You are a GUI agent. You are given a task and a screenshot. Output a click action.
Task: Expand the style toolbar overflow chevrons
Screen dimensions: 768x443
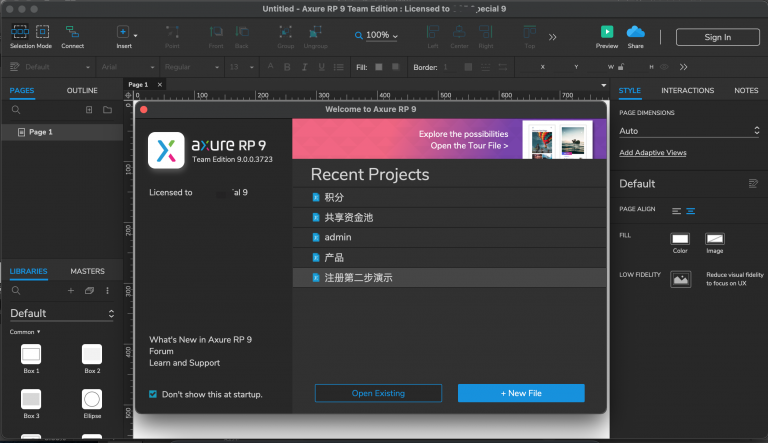[x=684, y=67]
